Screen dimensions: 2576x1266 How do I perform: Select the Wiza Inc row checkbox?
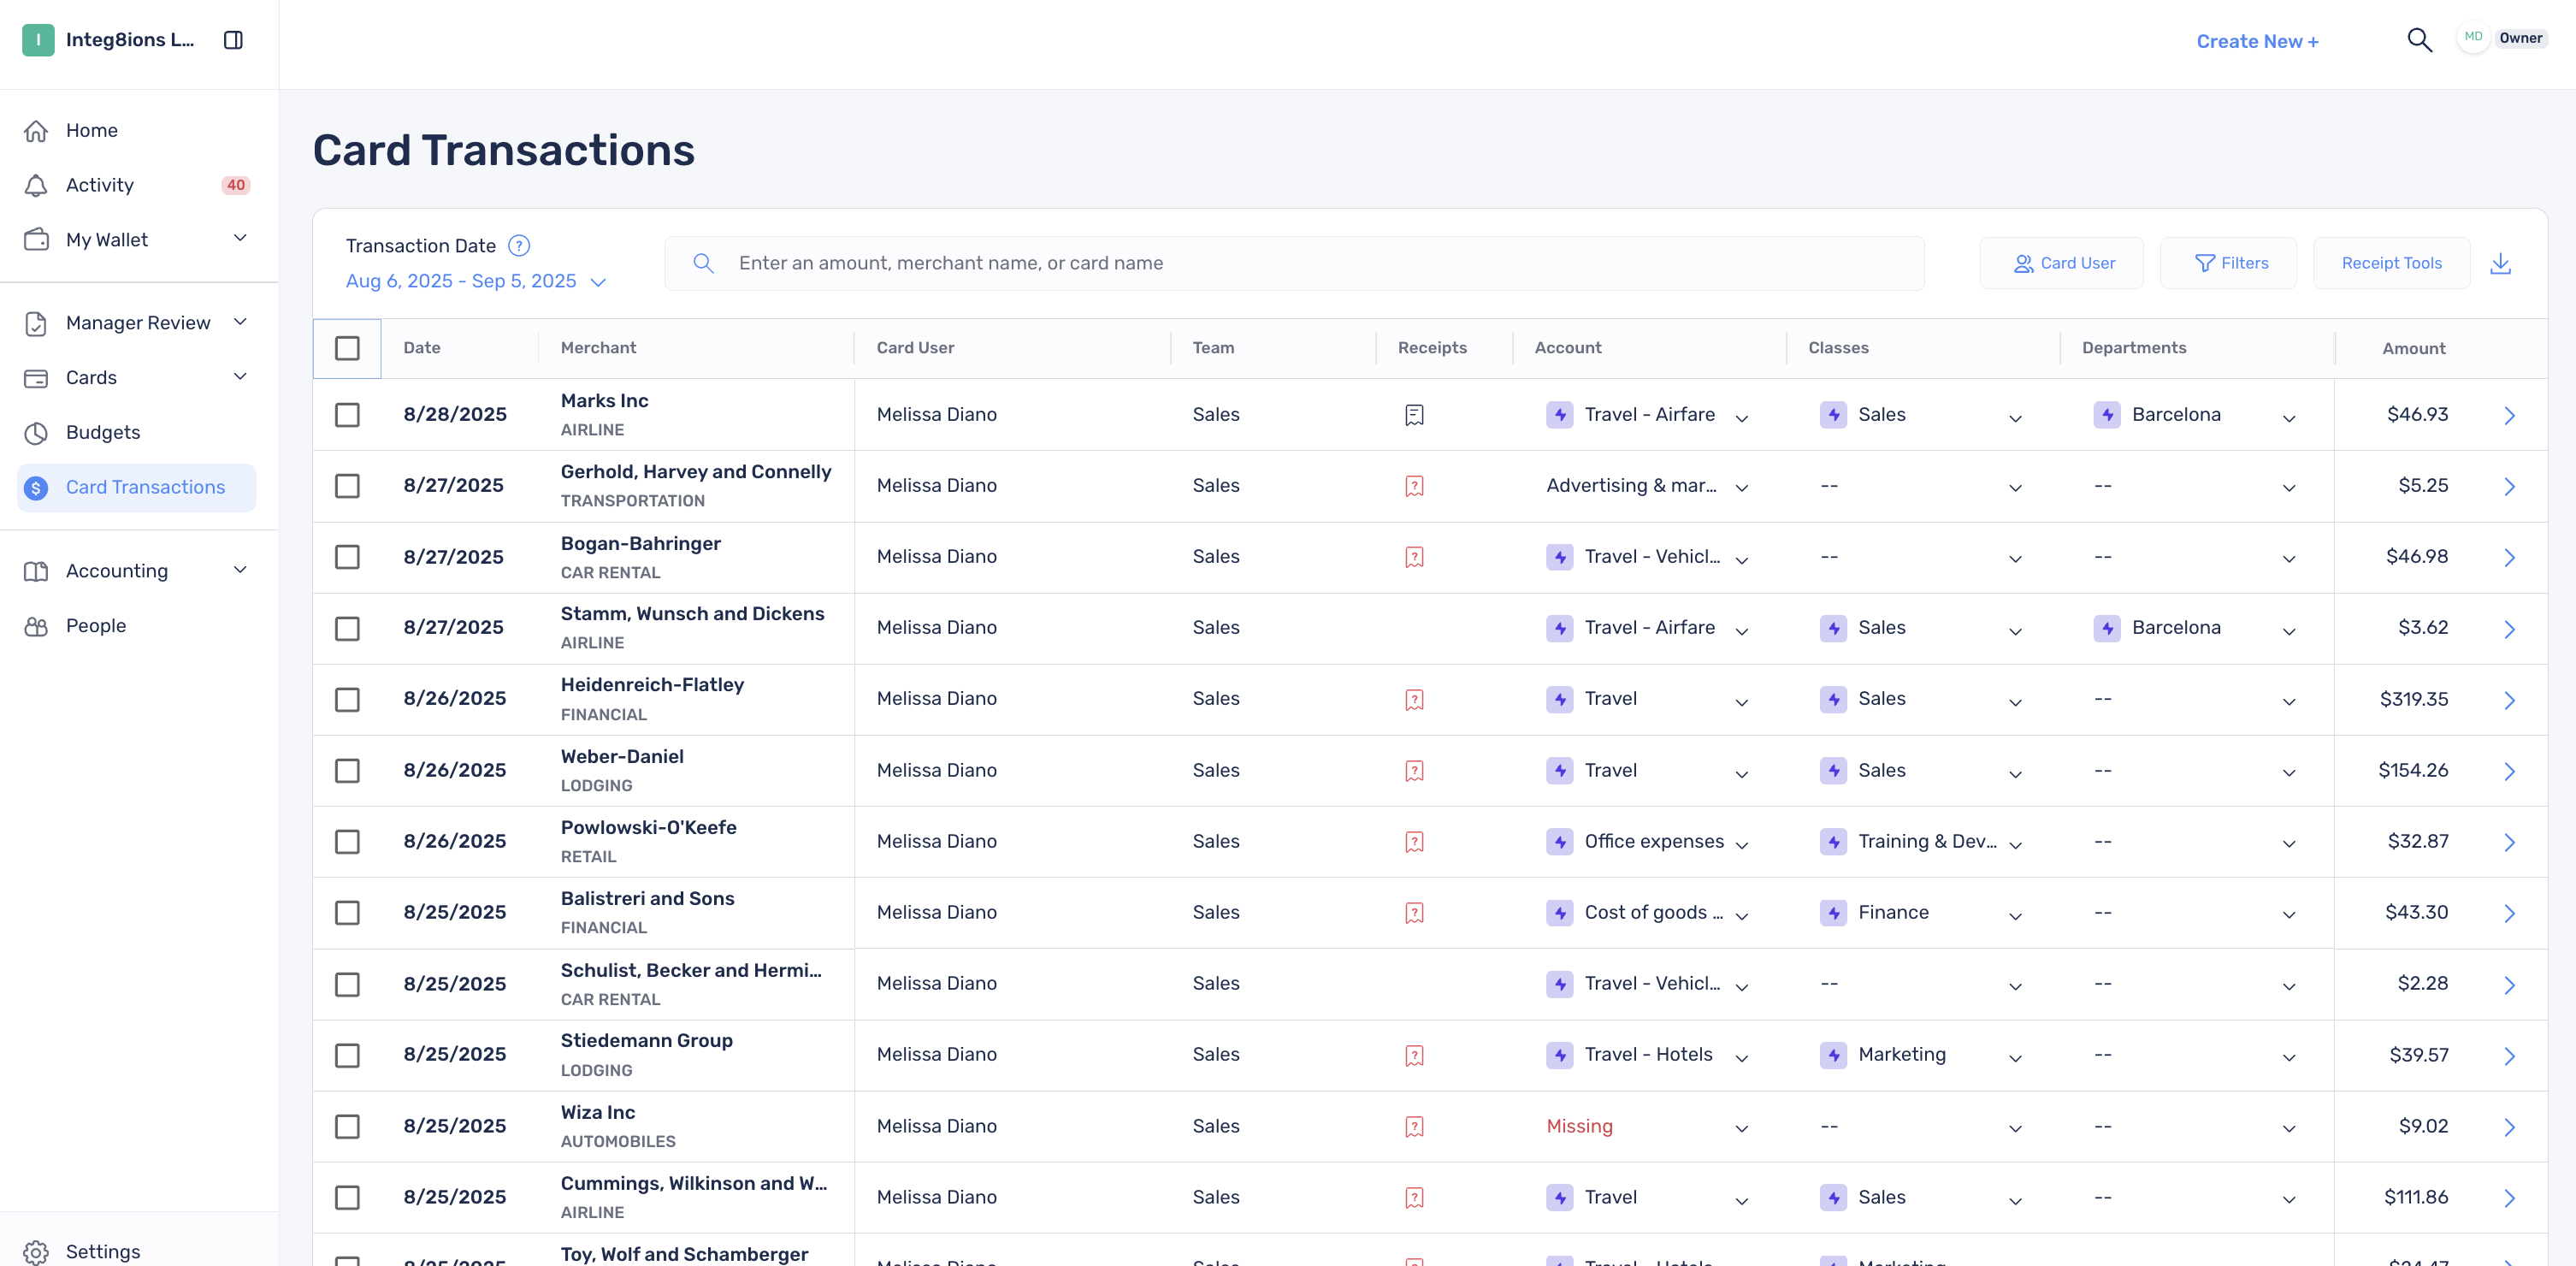pos(347,1126)
